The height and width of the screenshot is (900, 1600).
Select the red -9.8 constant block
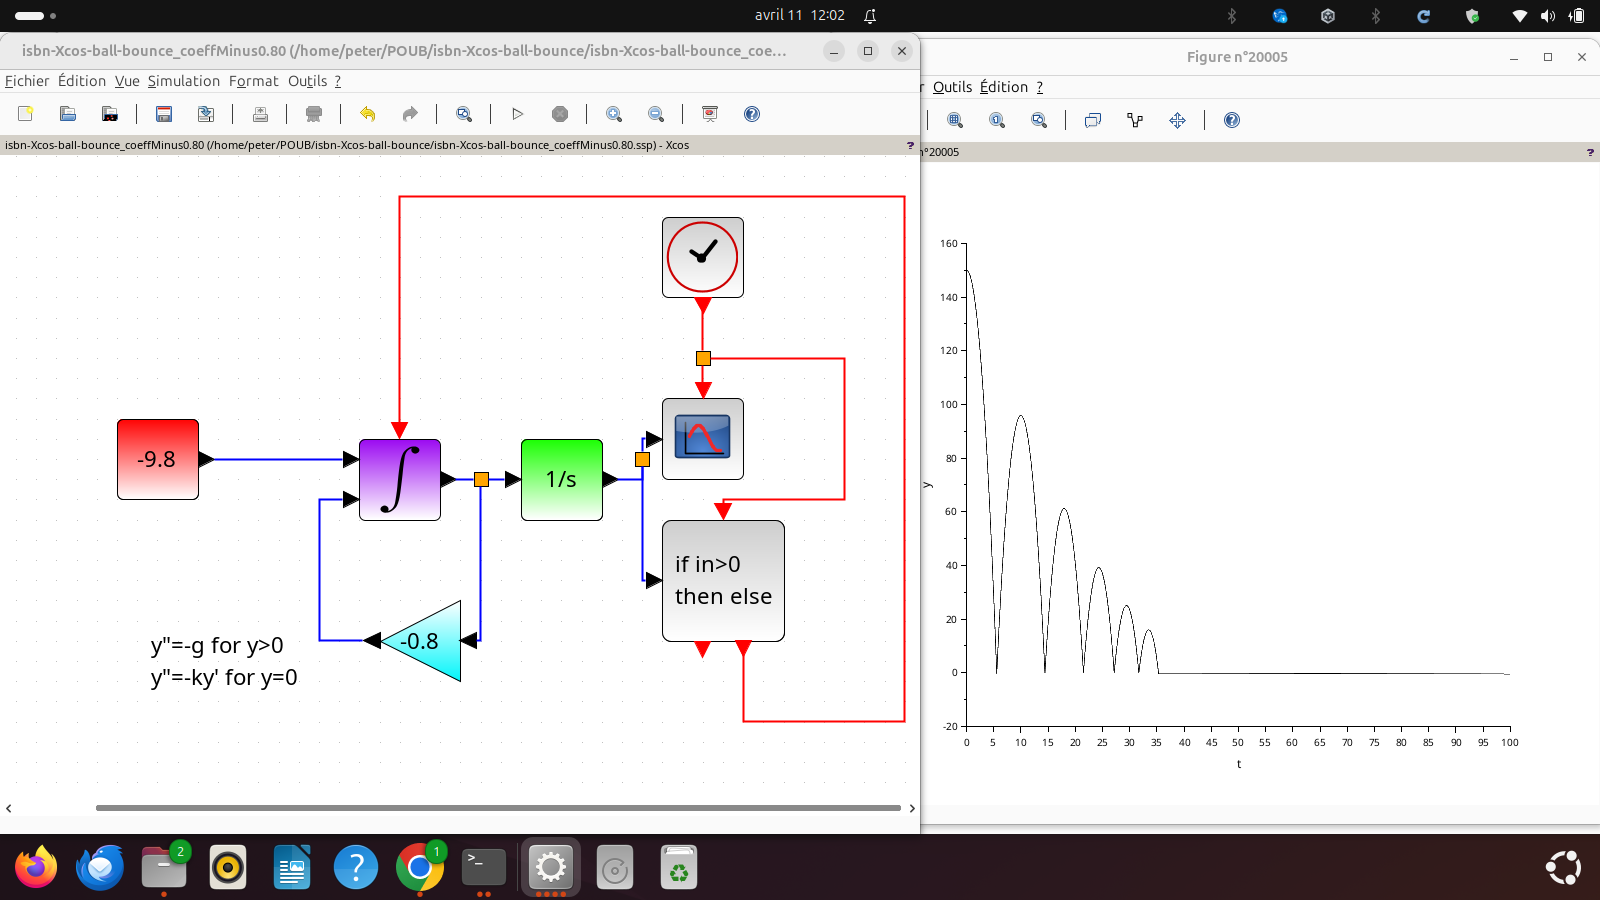158,460
